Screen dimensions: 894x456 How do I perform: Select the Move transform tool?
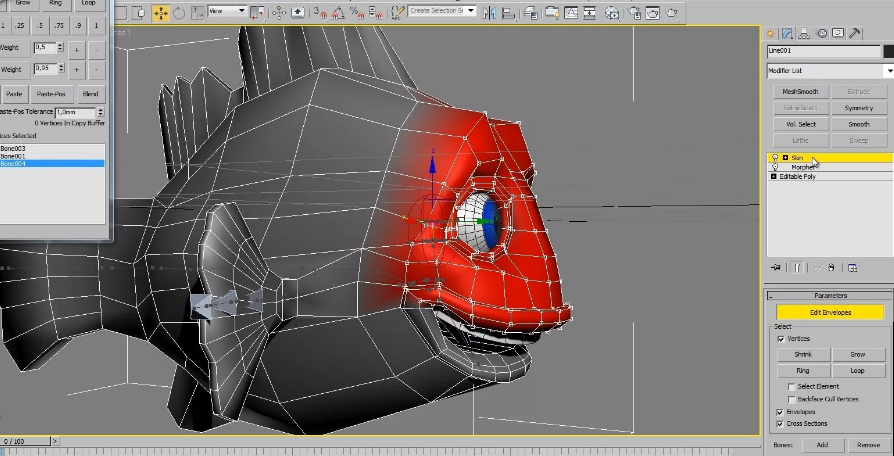pos(160,13)
